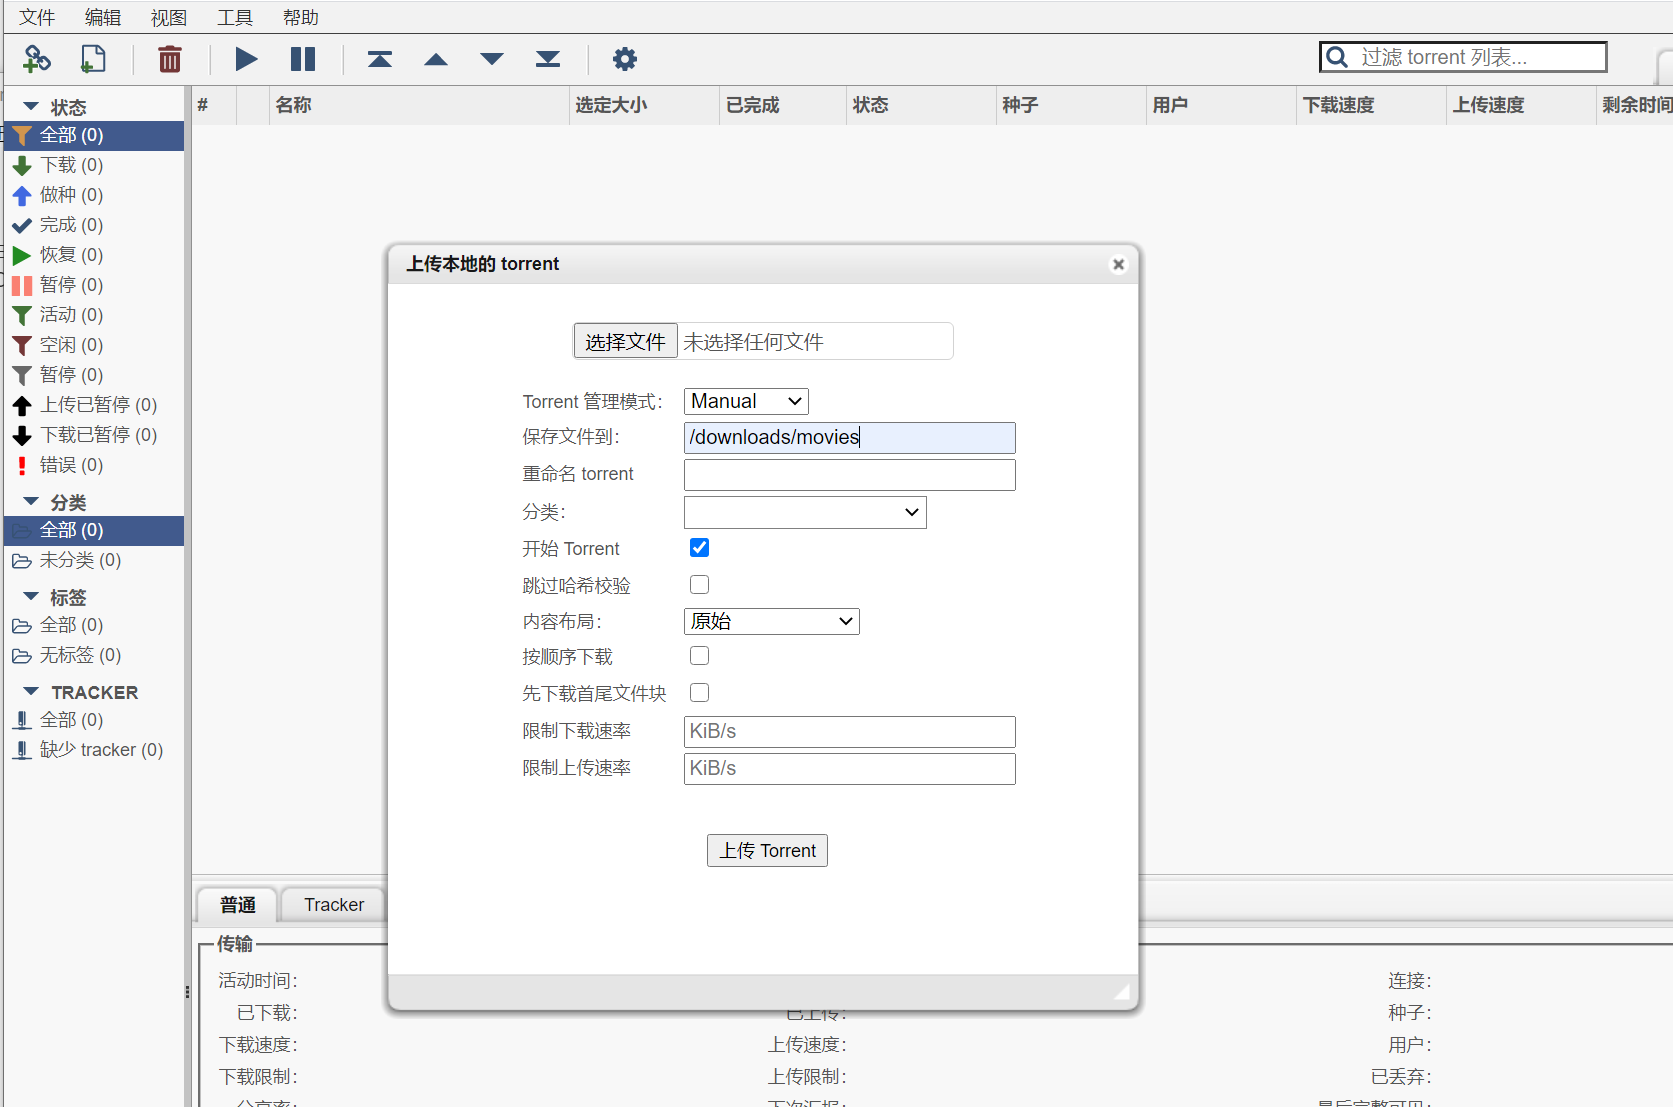Sort by the 上传速度 column header
Viewport: 1673px width, 1107px height.
[x=1521, y=105]
